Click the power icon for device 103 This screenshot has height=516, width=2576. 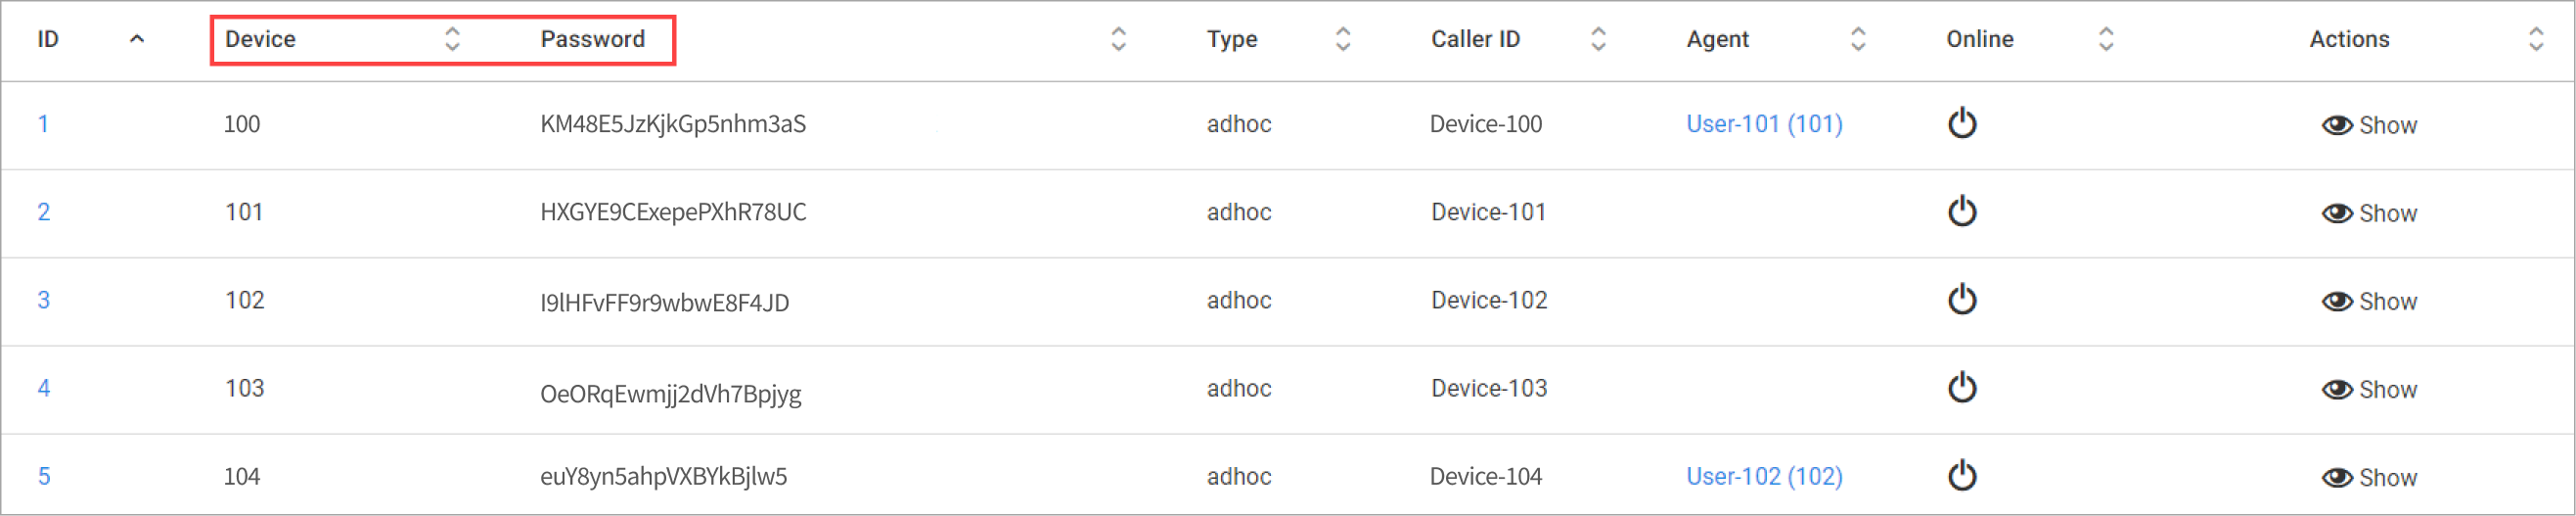[1962, 387]
